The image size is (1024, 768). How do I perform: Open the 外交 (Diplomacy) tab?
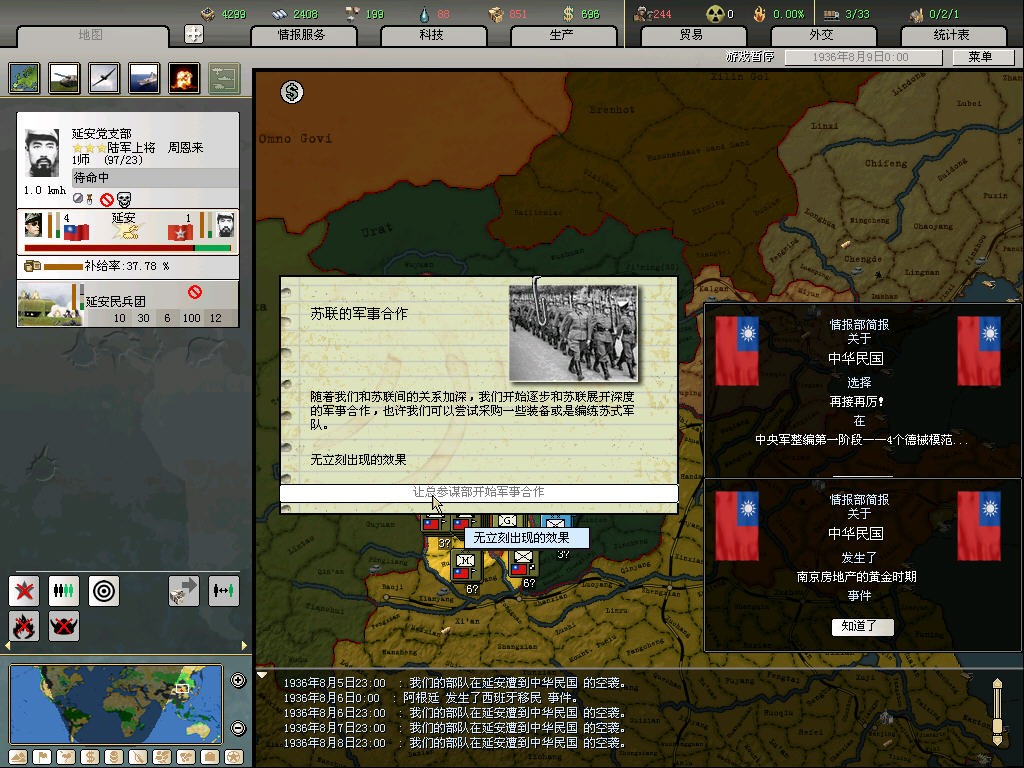click(821, 35)
